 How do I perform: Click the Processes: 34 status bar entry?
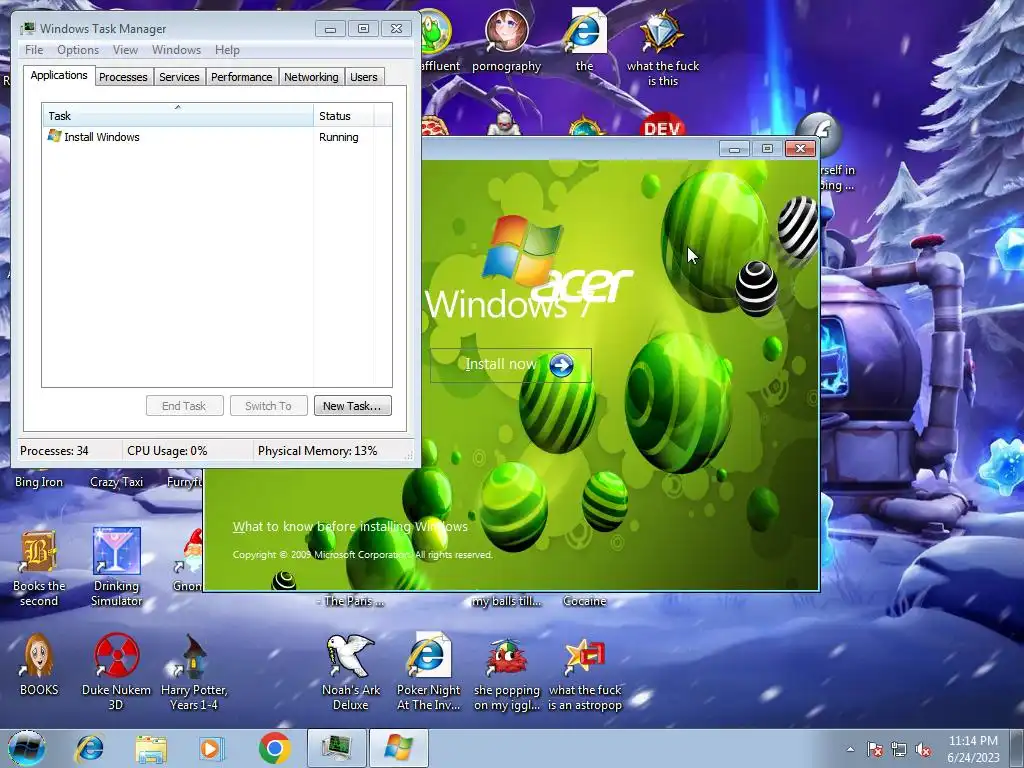(54, 451)
